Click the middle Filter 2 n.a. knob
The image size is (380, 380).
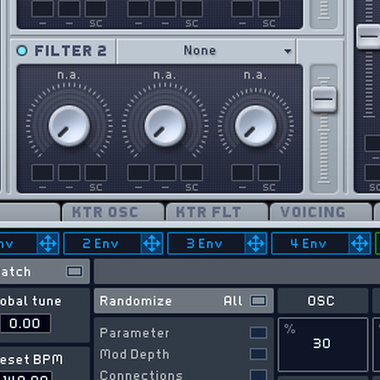tap(165, 126)
